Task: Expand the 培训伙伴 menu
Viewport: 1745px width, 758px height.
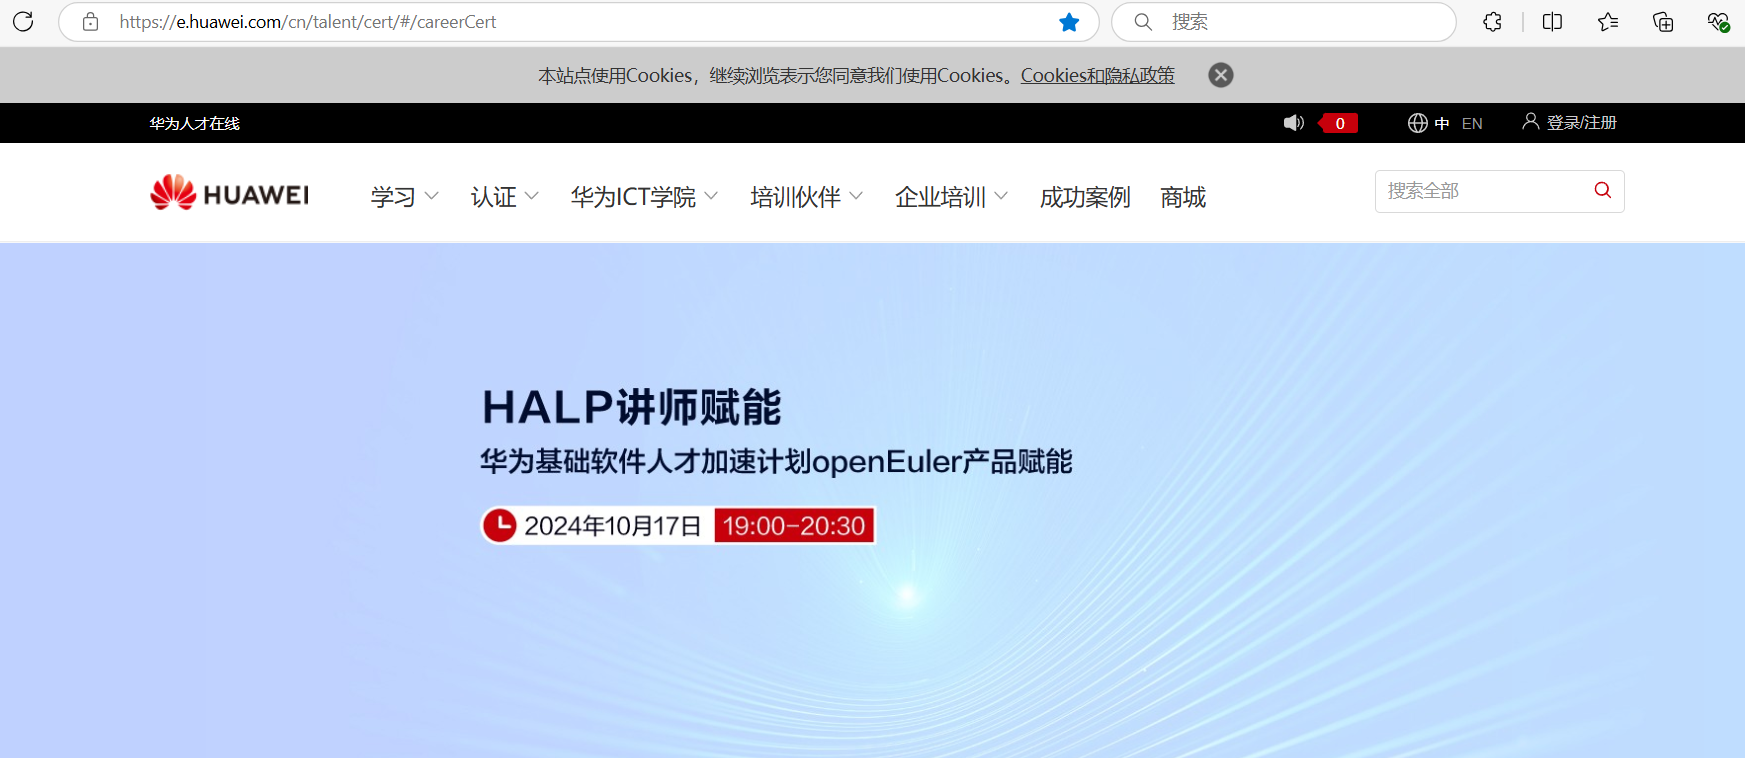Action: (x=806, y=197)
